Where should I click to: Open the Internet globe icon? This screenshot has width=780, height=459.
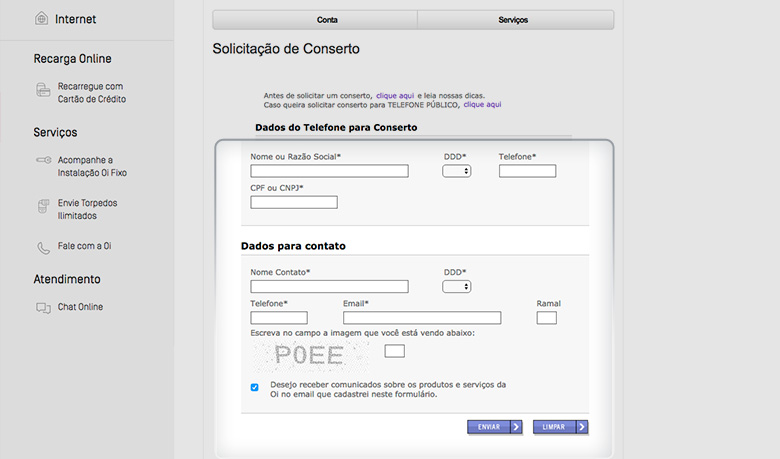(41, 19)
